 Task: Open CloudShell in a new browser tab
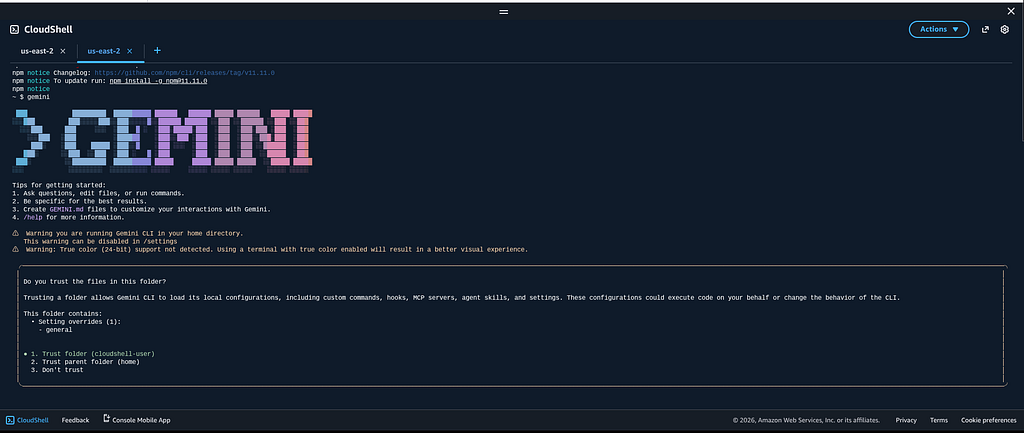pyautogui.click(x=985, y=29)
